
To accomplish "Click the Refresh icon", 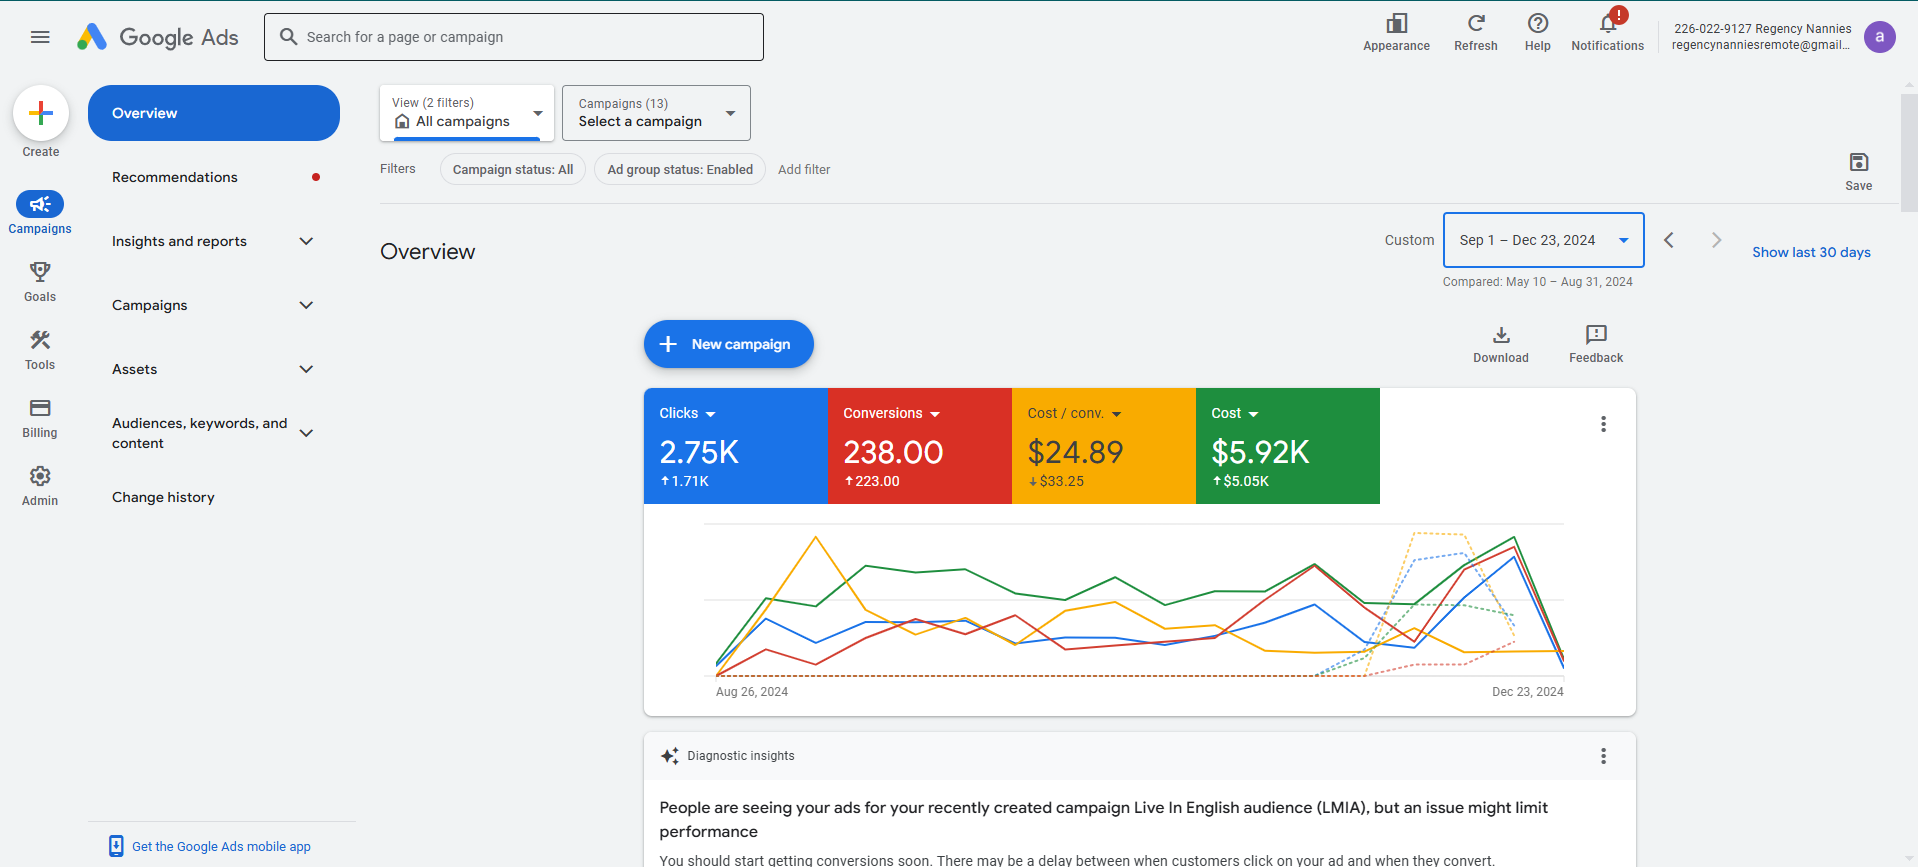I will (x=1475, y=24).
